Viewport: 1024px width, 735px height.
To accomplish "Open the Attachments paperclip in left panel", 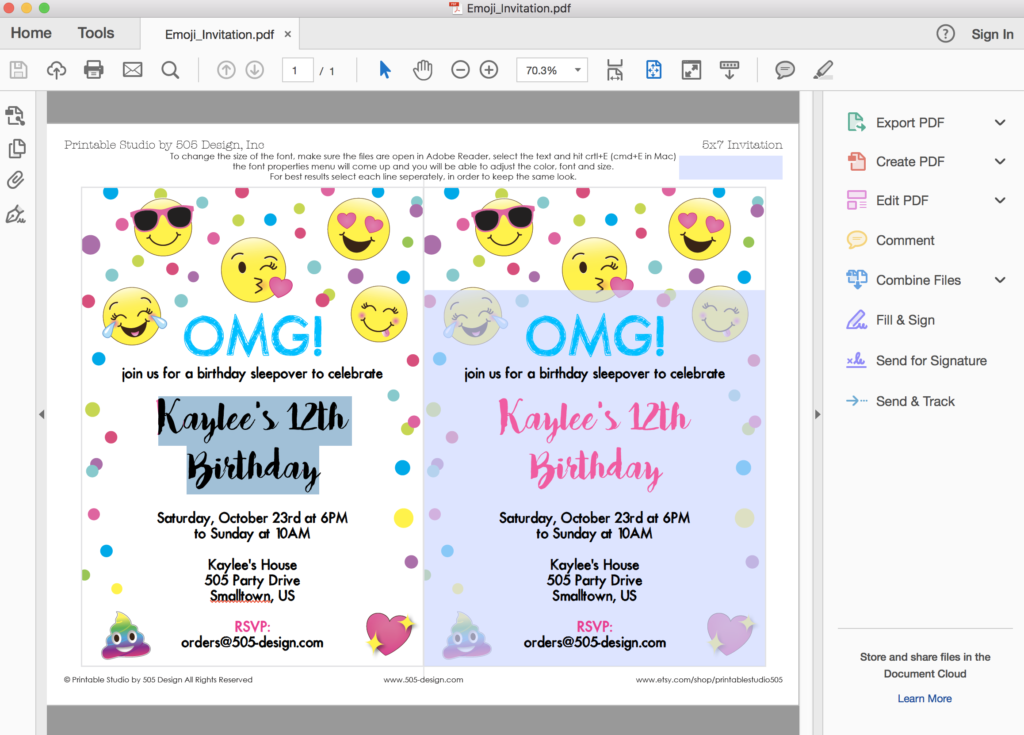I will (15, 180).
